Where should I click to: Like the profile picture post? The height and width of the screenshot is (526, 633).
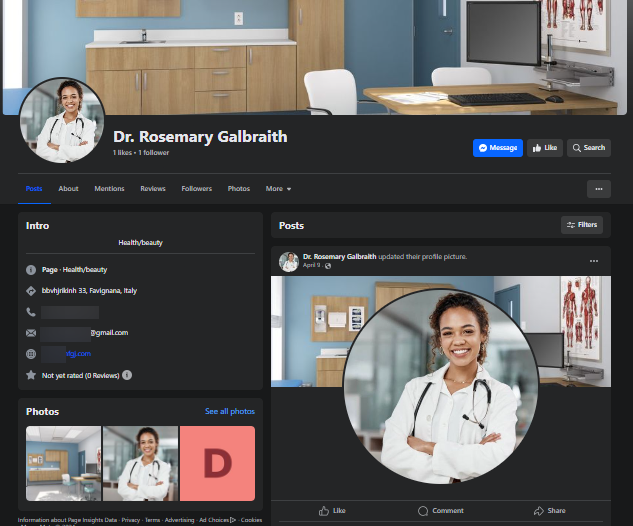[x=332, y=511]
